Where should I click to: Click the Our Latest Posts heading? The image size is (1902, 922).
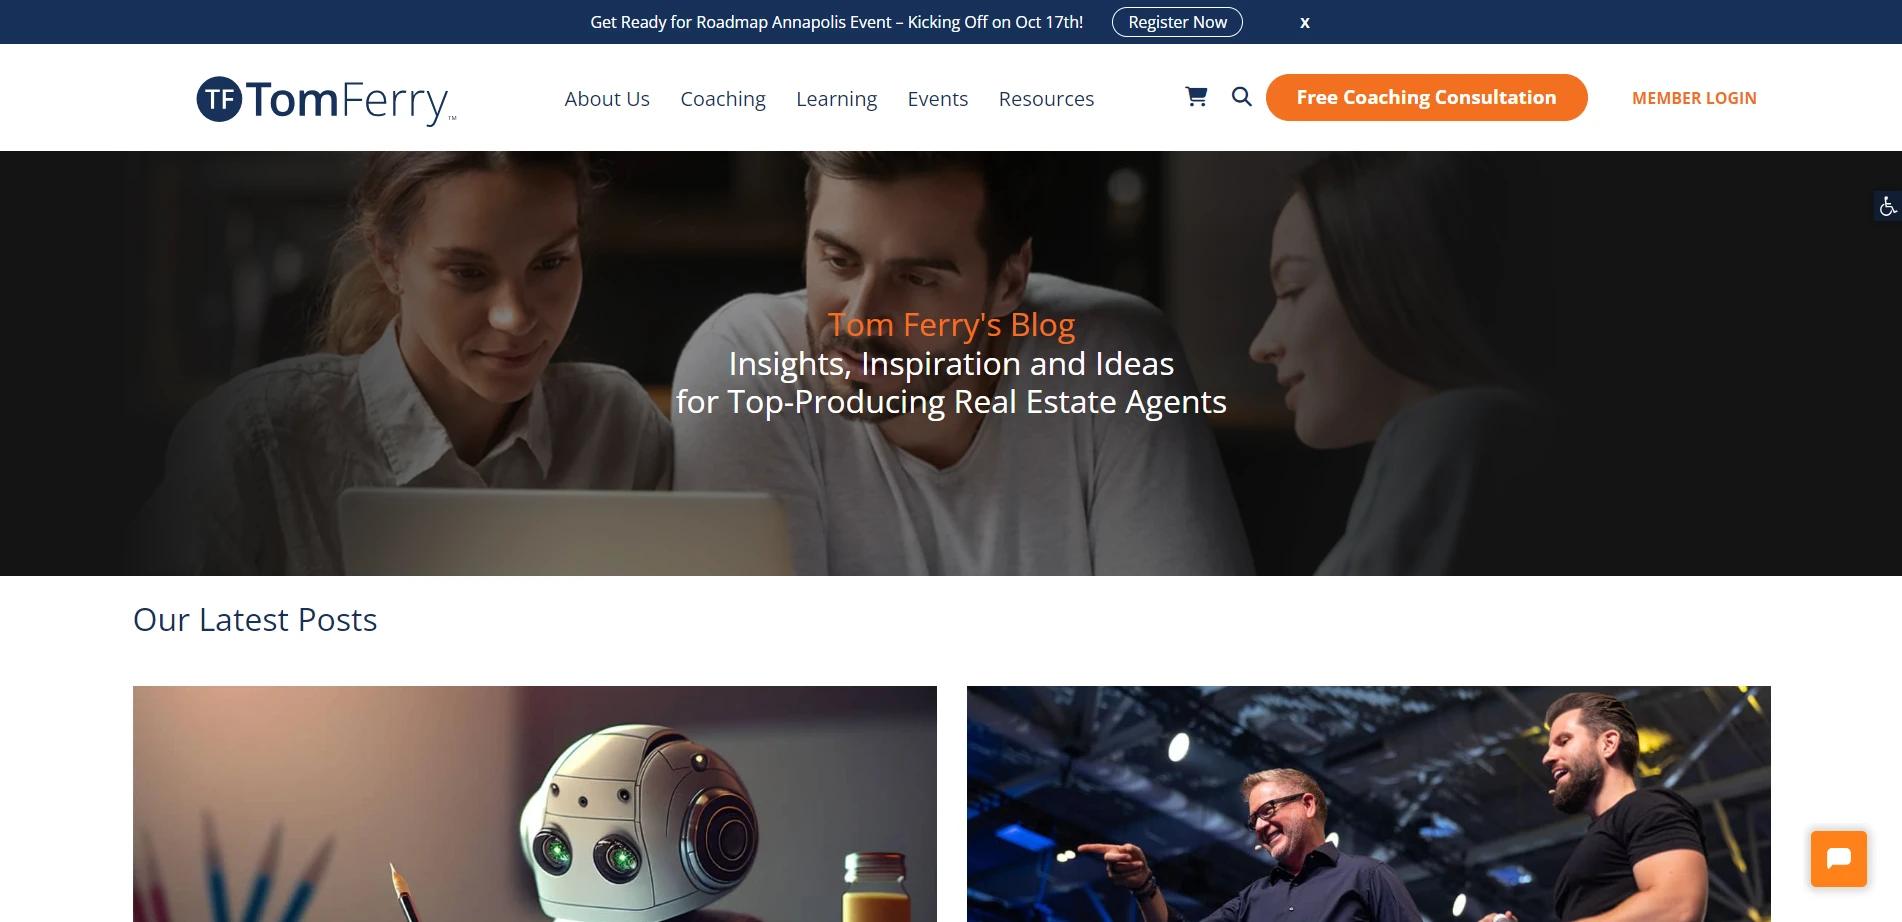point(255,620)
